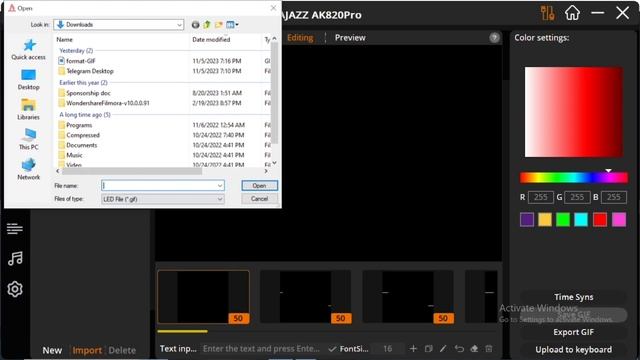Delete frame with trash icon
This screenshot has width=640, height=360.
(489, 349)
